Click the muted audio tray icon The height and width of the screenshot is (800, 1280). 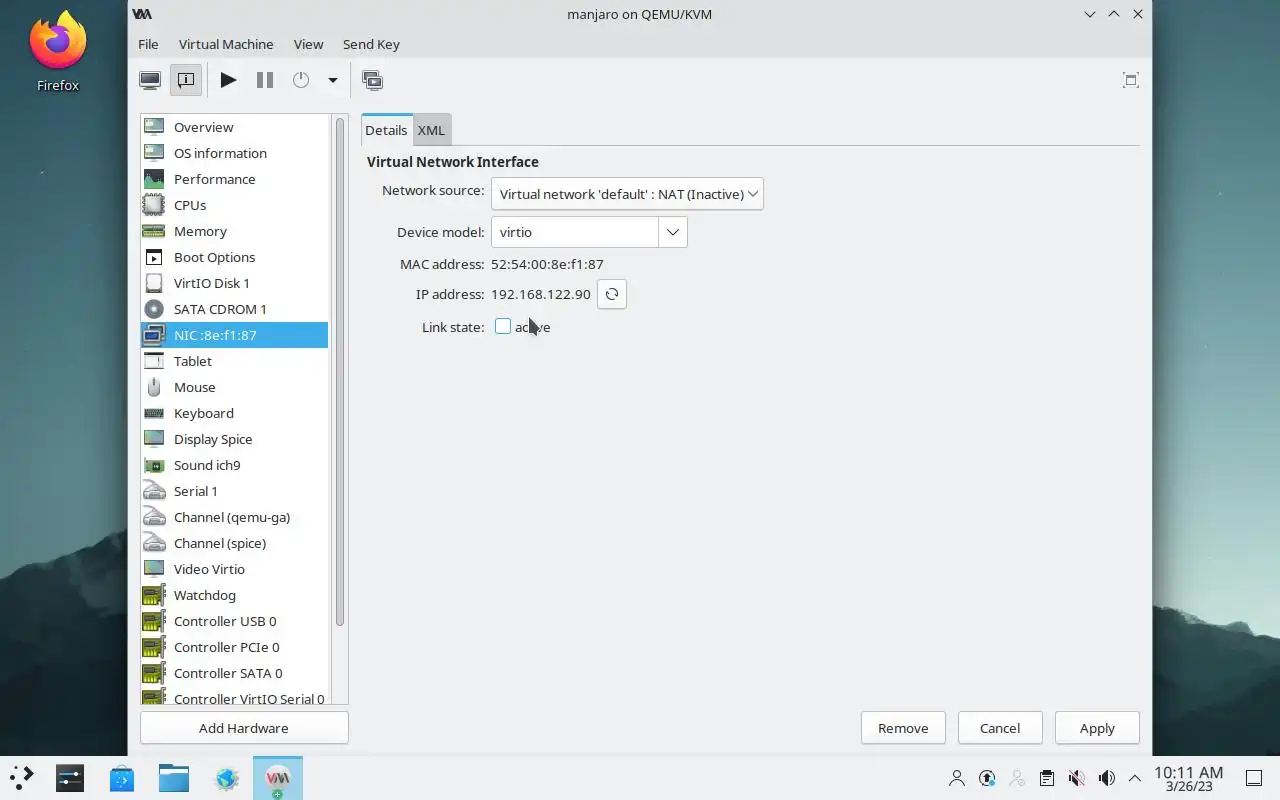click(x=1077, y=778)
